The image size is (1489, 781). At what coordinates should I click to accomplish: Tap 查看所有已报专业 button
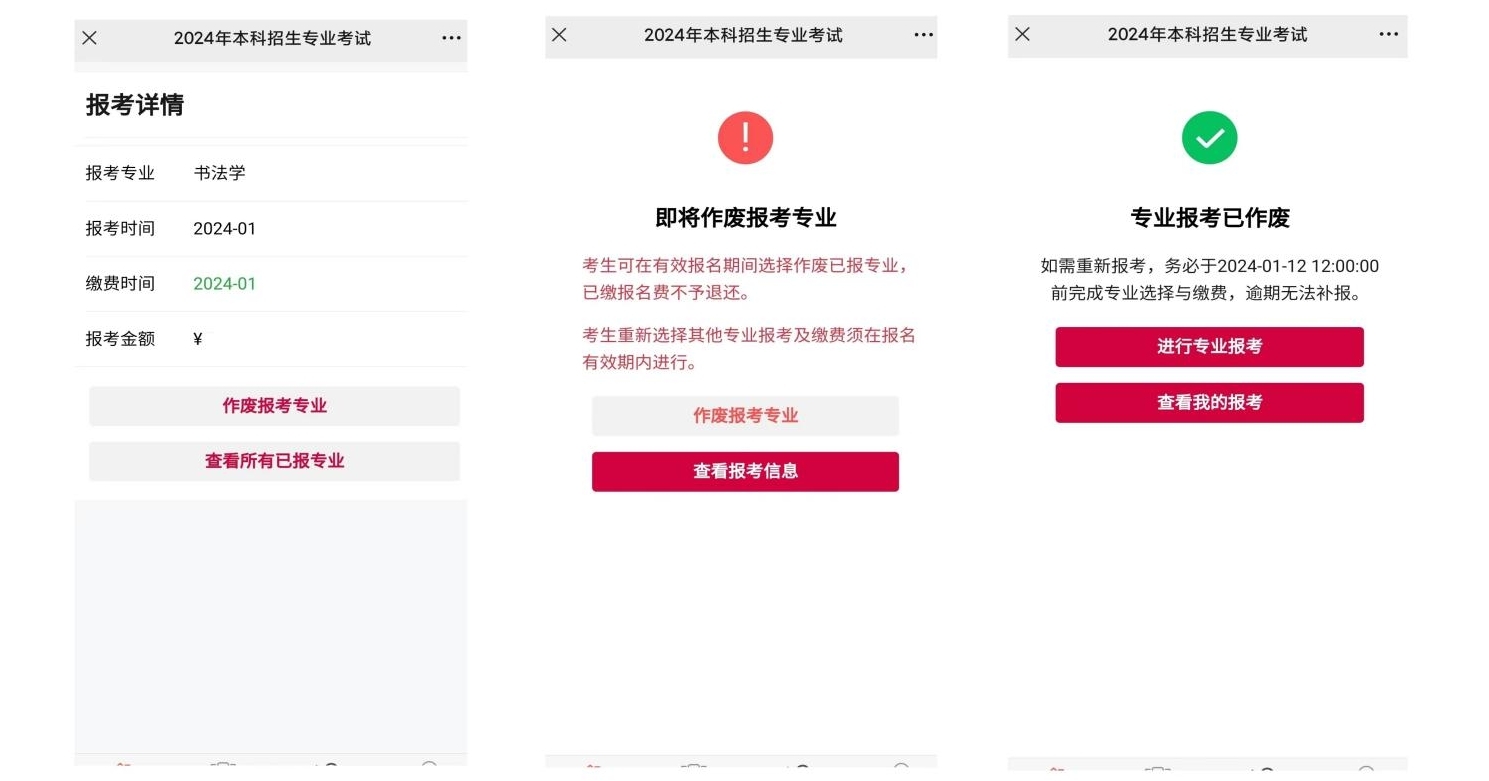(x=274, y=461)
